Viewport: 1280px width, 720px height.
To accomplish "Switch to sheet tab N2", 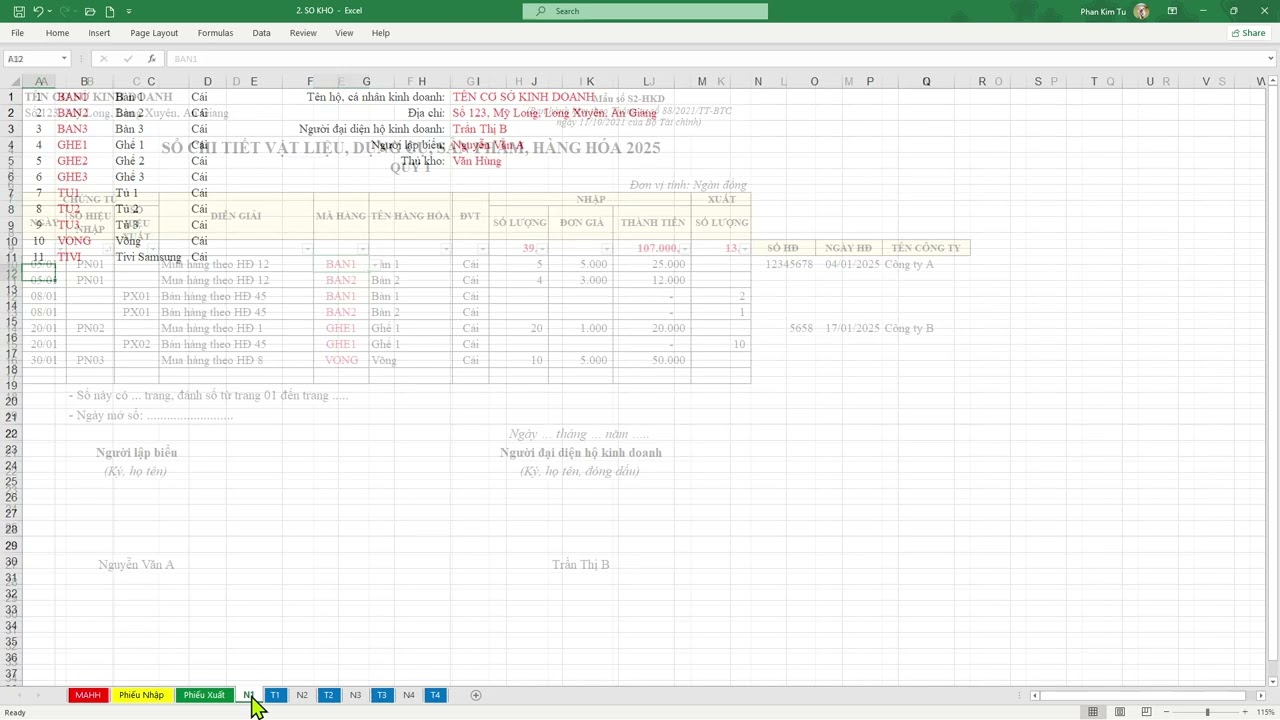I will (x=302, y=695).
